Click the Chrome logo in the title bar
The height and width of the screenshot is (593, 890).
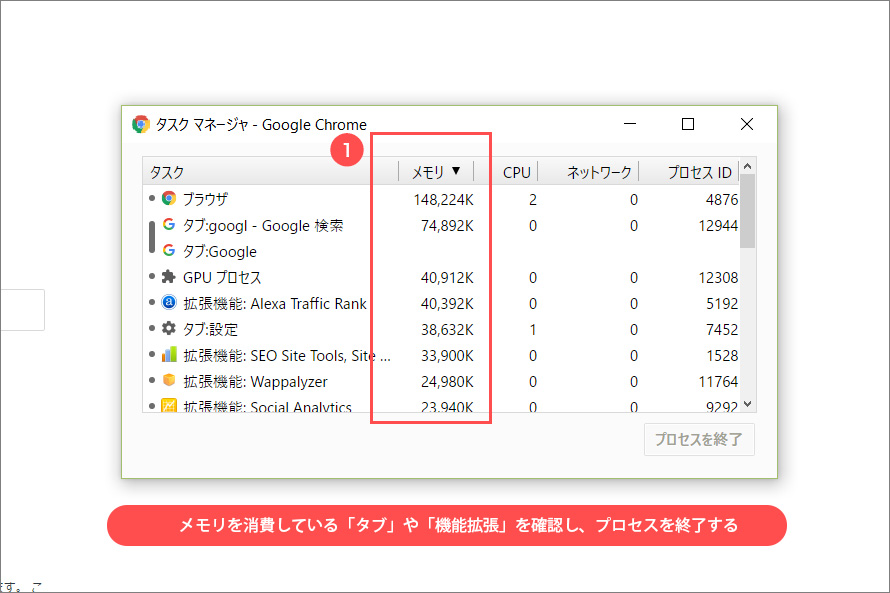coord(141,124)
